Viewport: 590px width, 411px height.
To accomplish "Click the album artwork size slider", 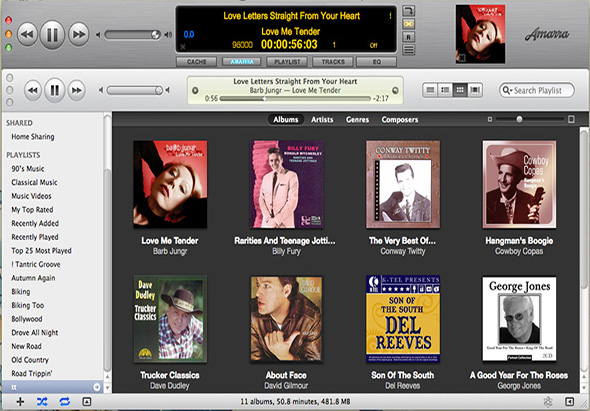I will pyautogui.click(x=530, y=119).
